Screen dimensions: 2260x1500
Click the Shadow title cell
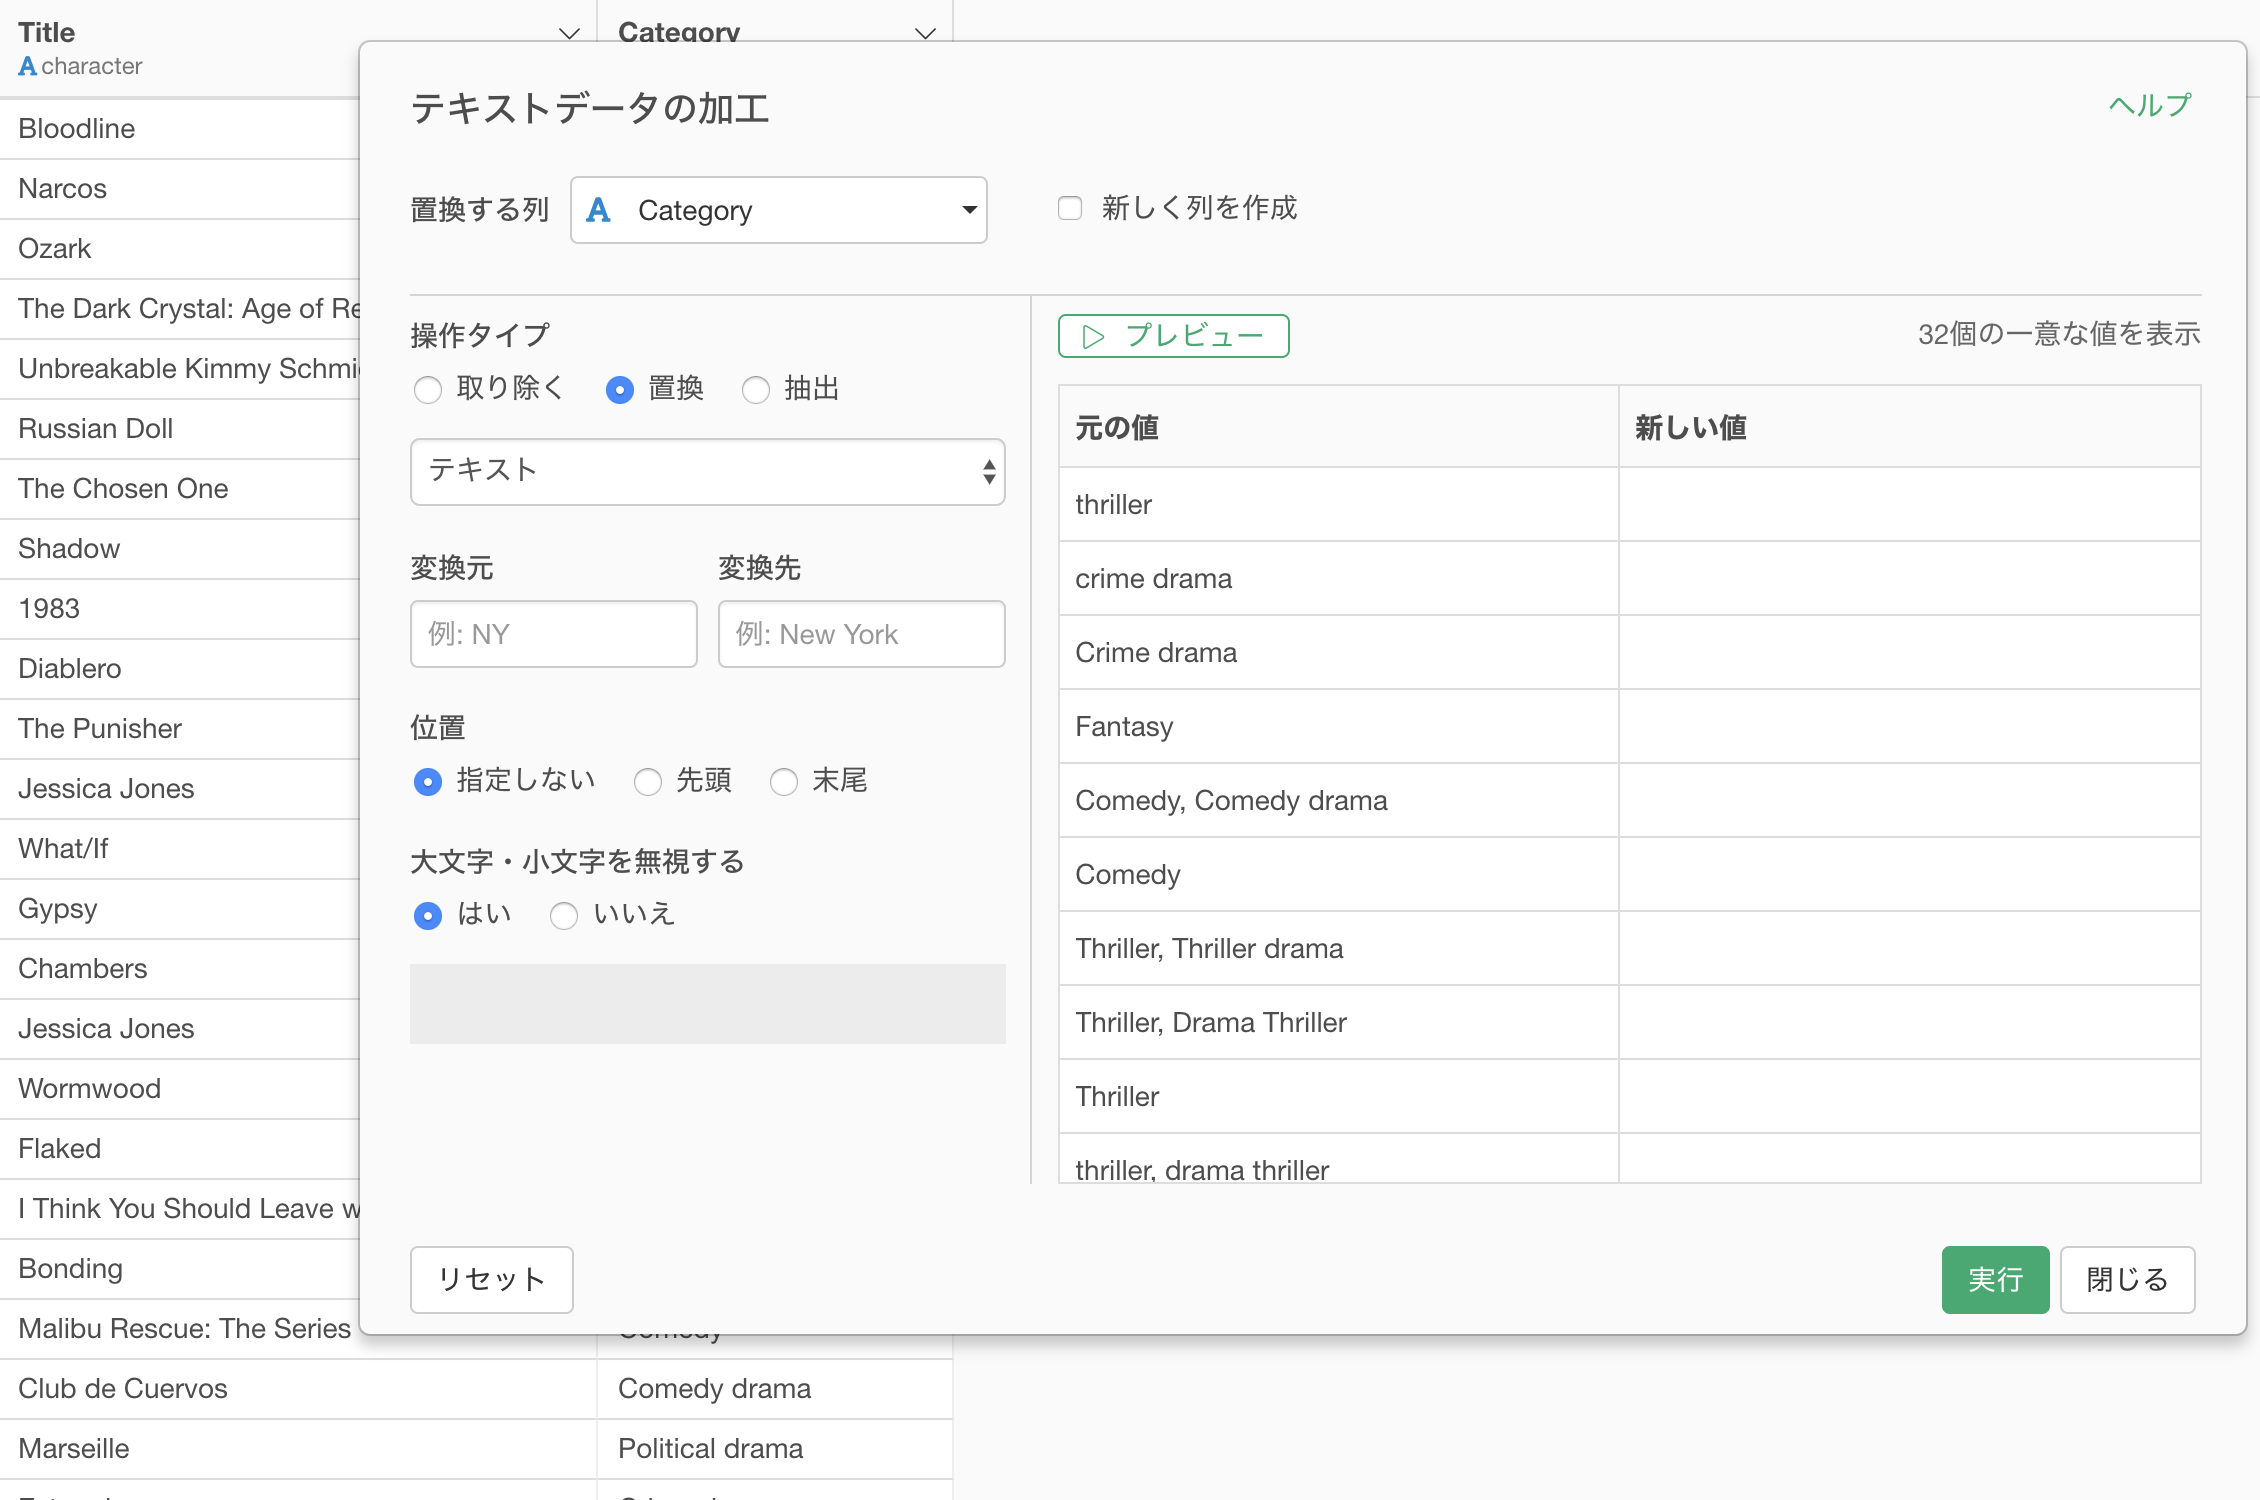coord(180,549)
